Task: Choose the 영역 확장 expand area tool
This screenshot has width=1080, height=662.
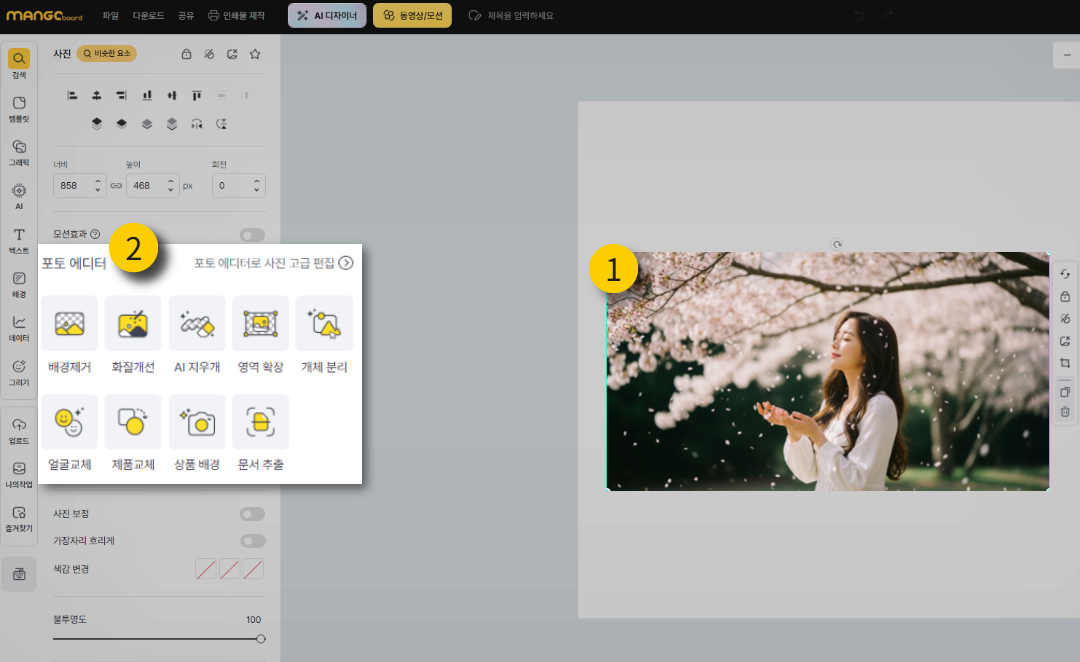Action: coord(260,323)
